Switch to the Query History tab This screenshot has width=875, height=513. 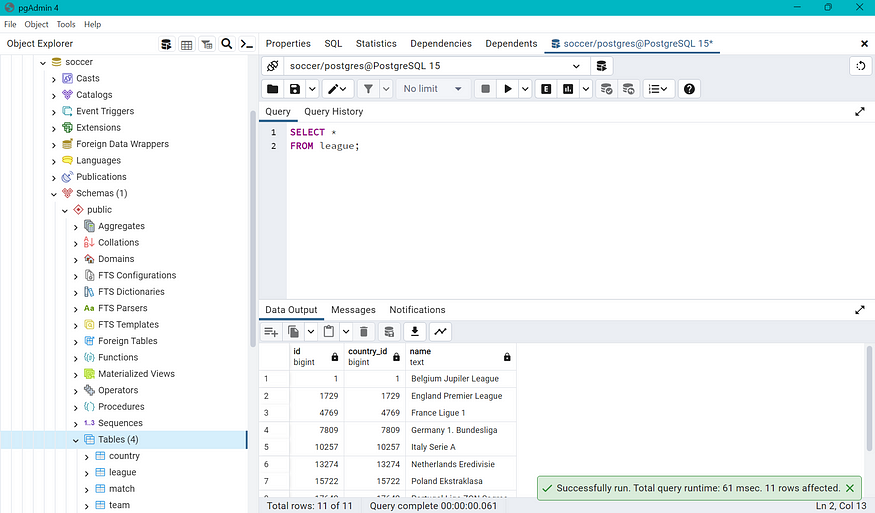334,112
